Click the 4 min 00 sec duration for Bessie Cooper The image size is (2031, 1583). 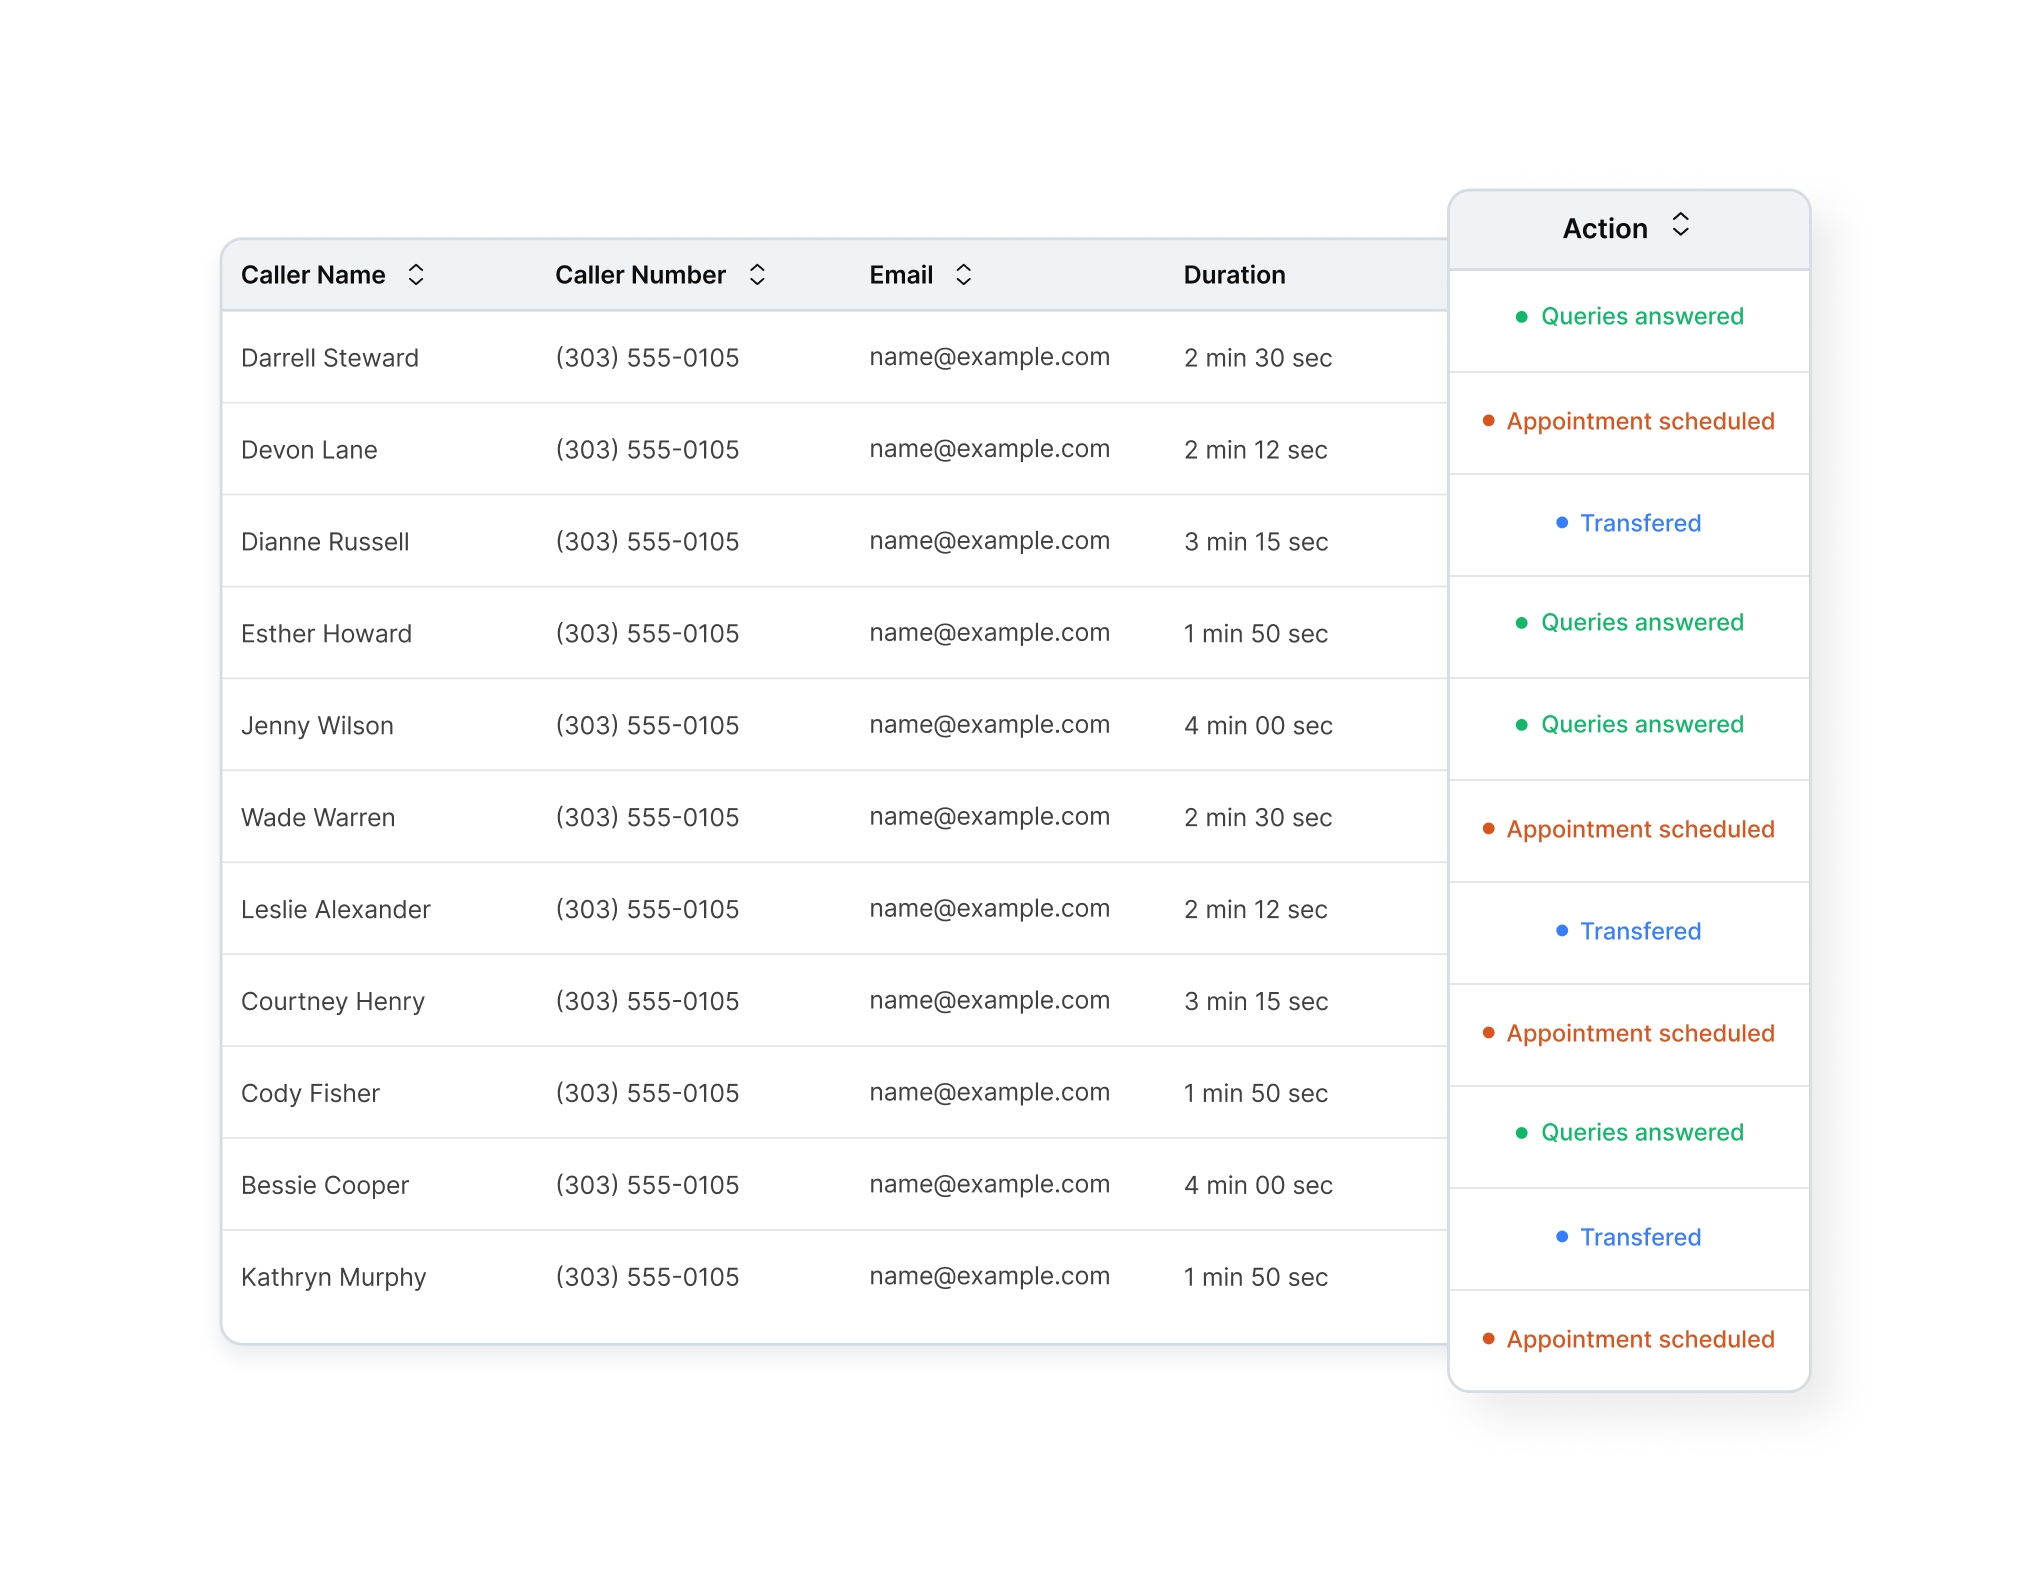[1257, 1184]
